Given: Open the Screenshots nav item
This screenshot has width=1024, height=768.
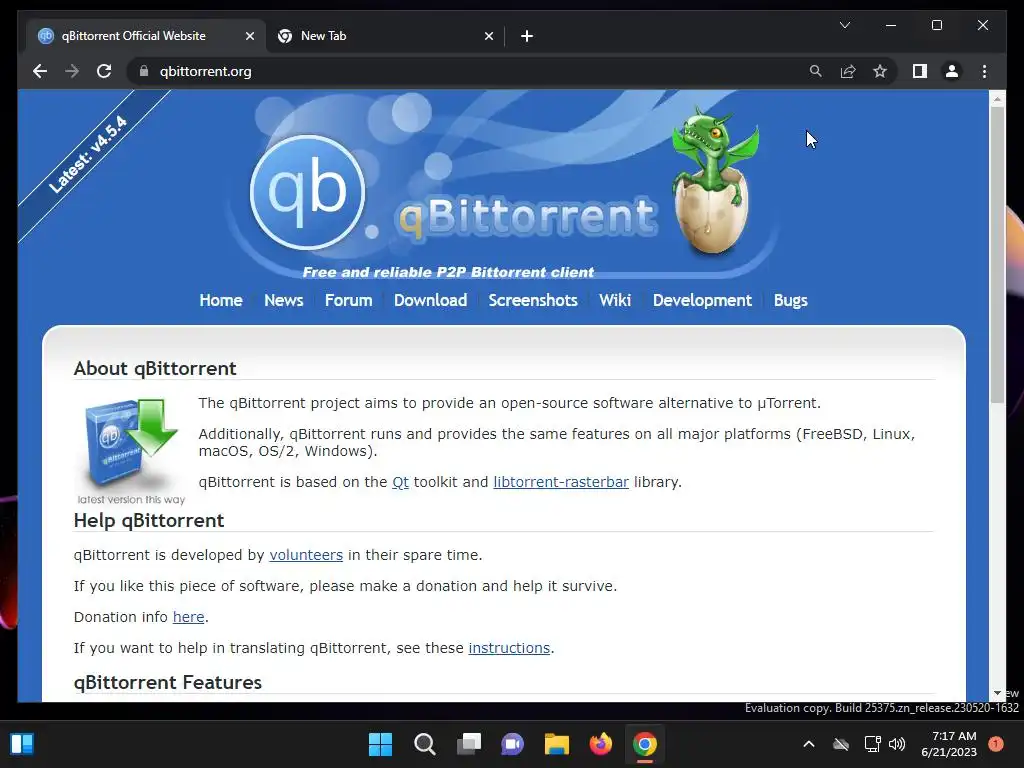Looking at the screenshot, I should click(x=533, y=300).
